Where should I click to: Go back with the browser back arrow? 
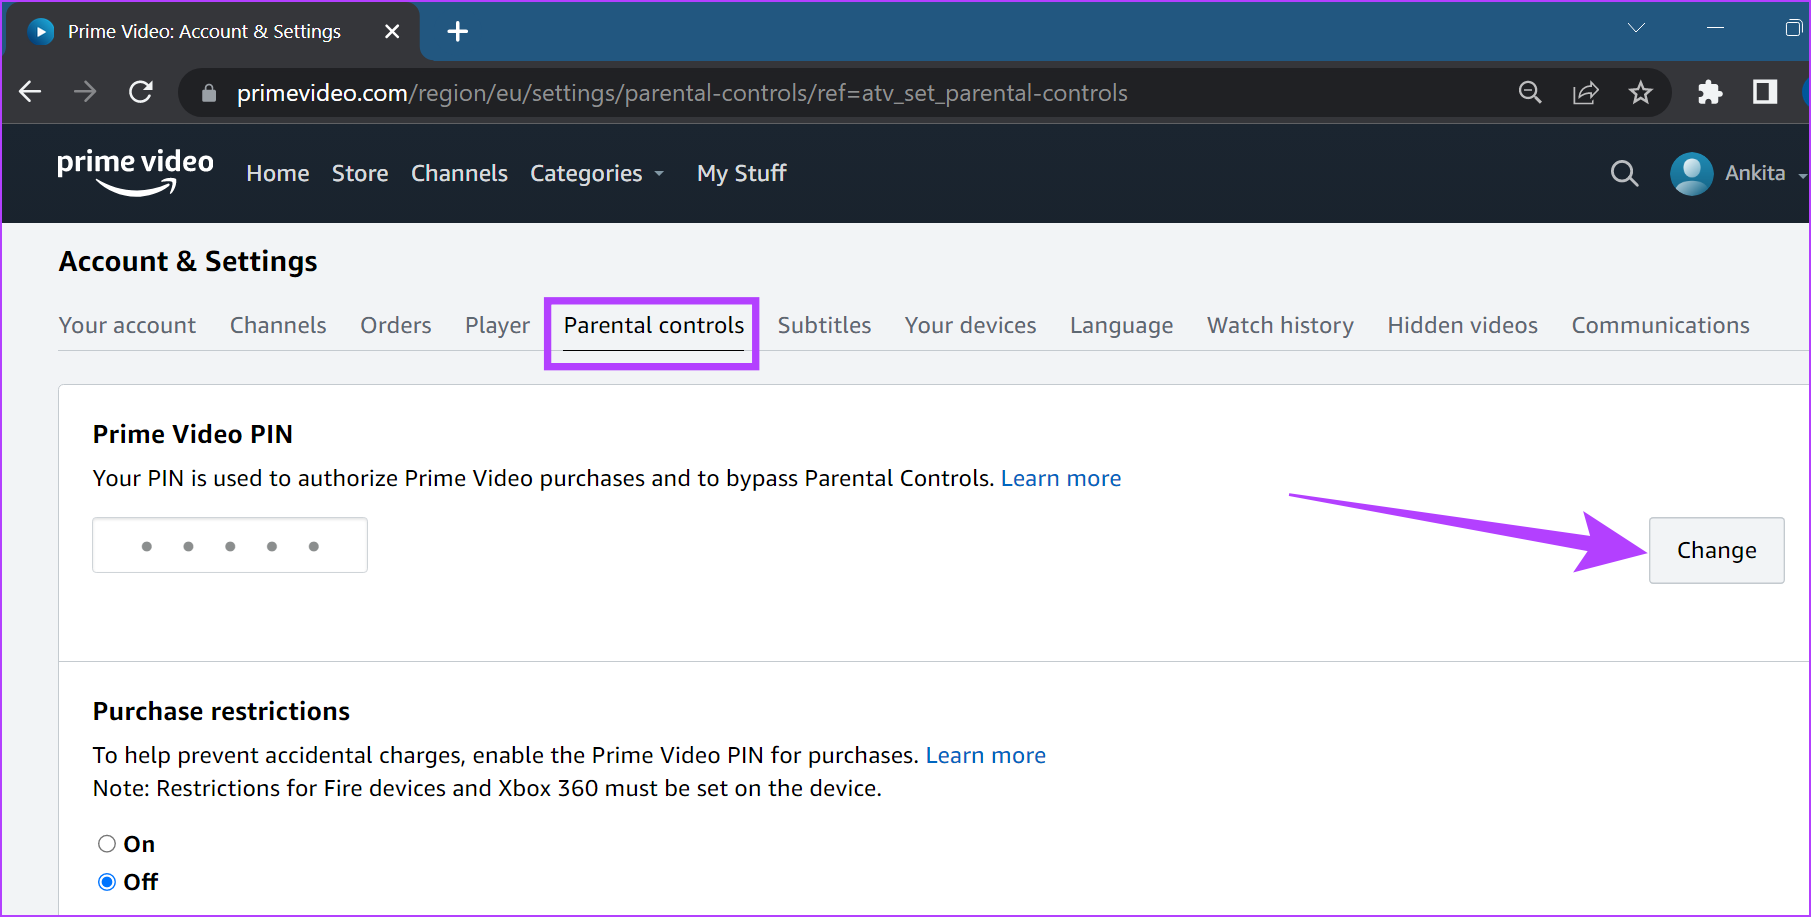tap(30, 92)
